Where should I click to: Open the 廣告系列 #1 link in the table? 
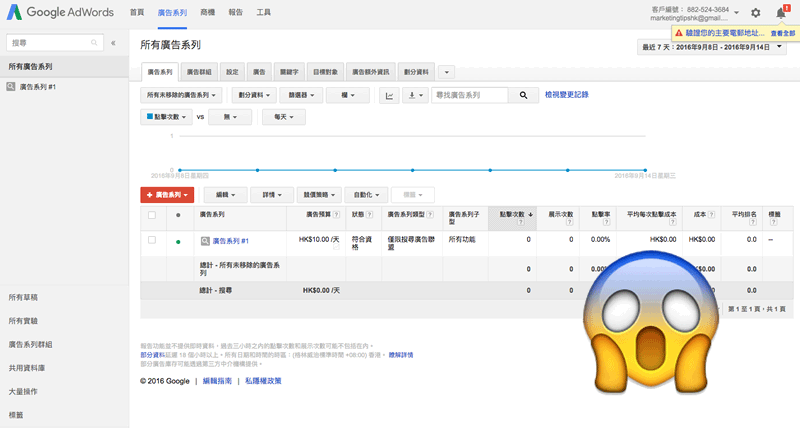[x=231, y=241]
